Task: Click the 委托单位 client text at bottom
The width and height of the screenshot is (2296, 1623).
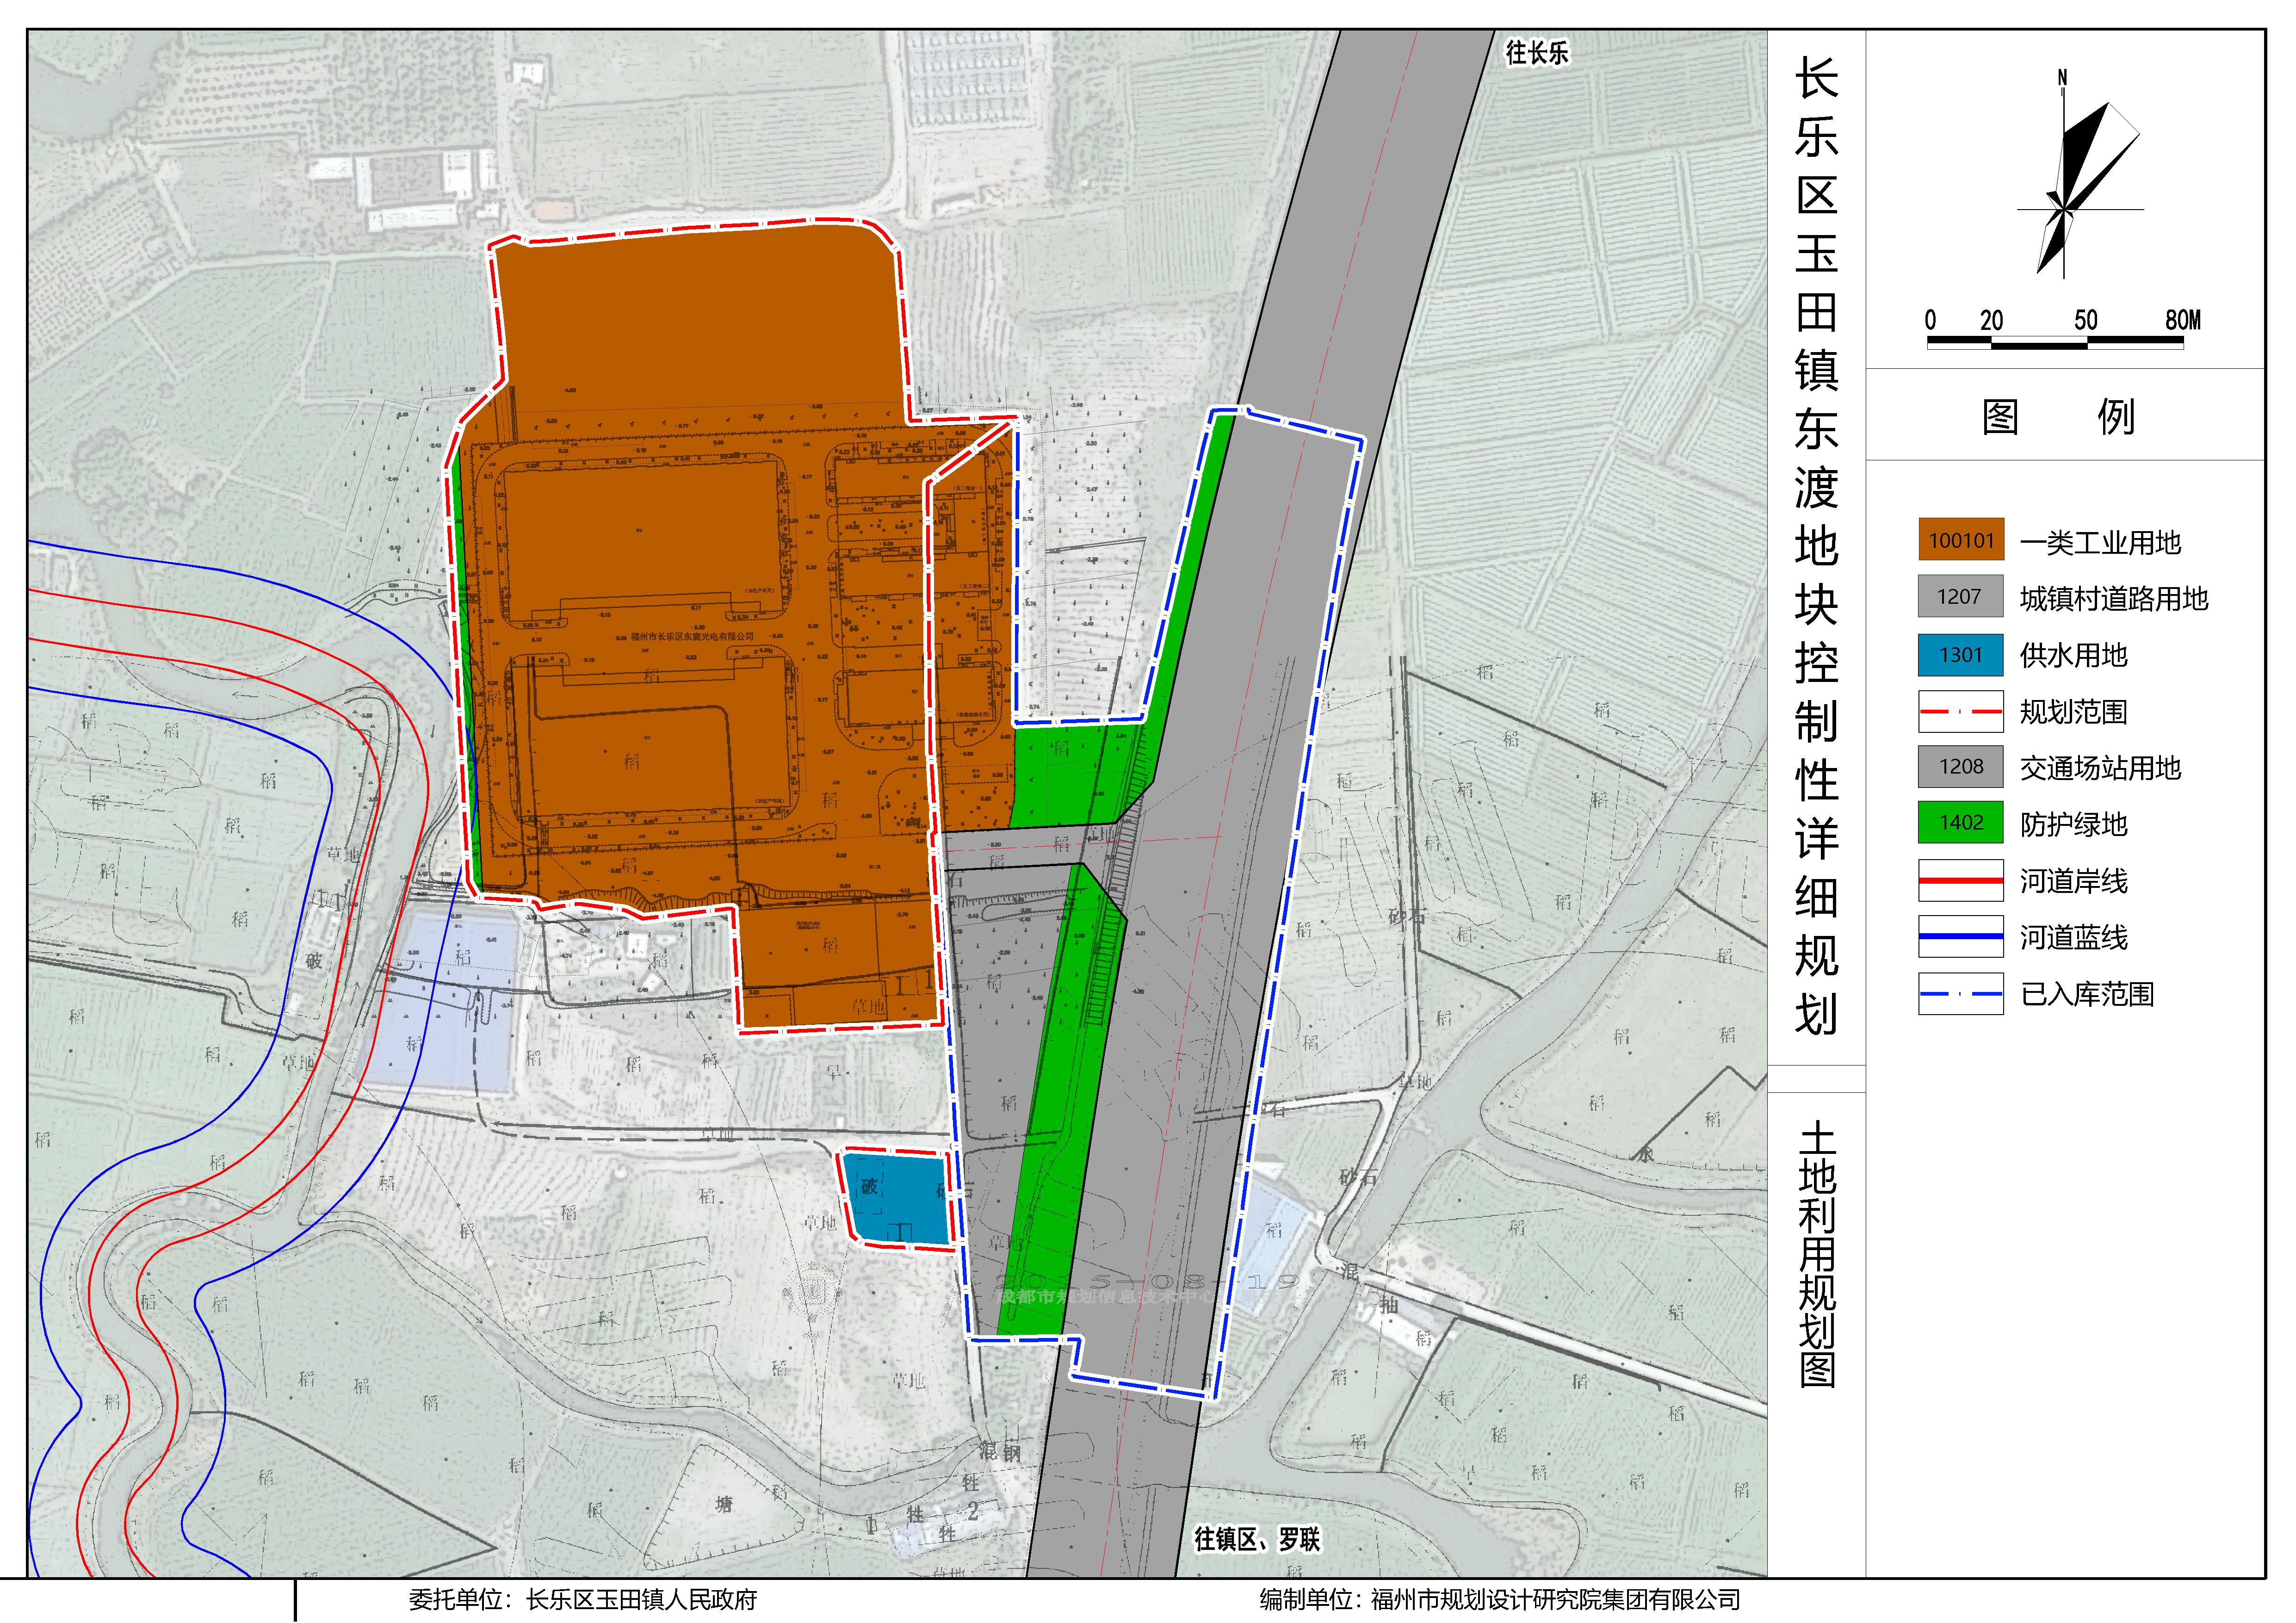Action: 582,1600
